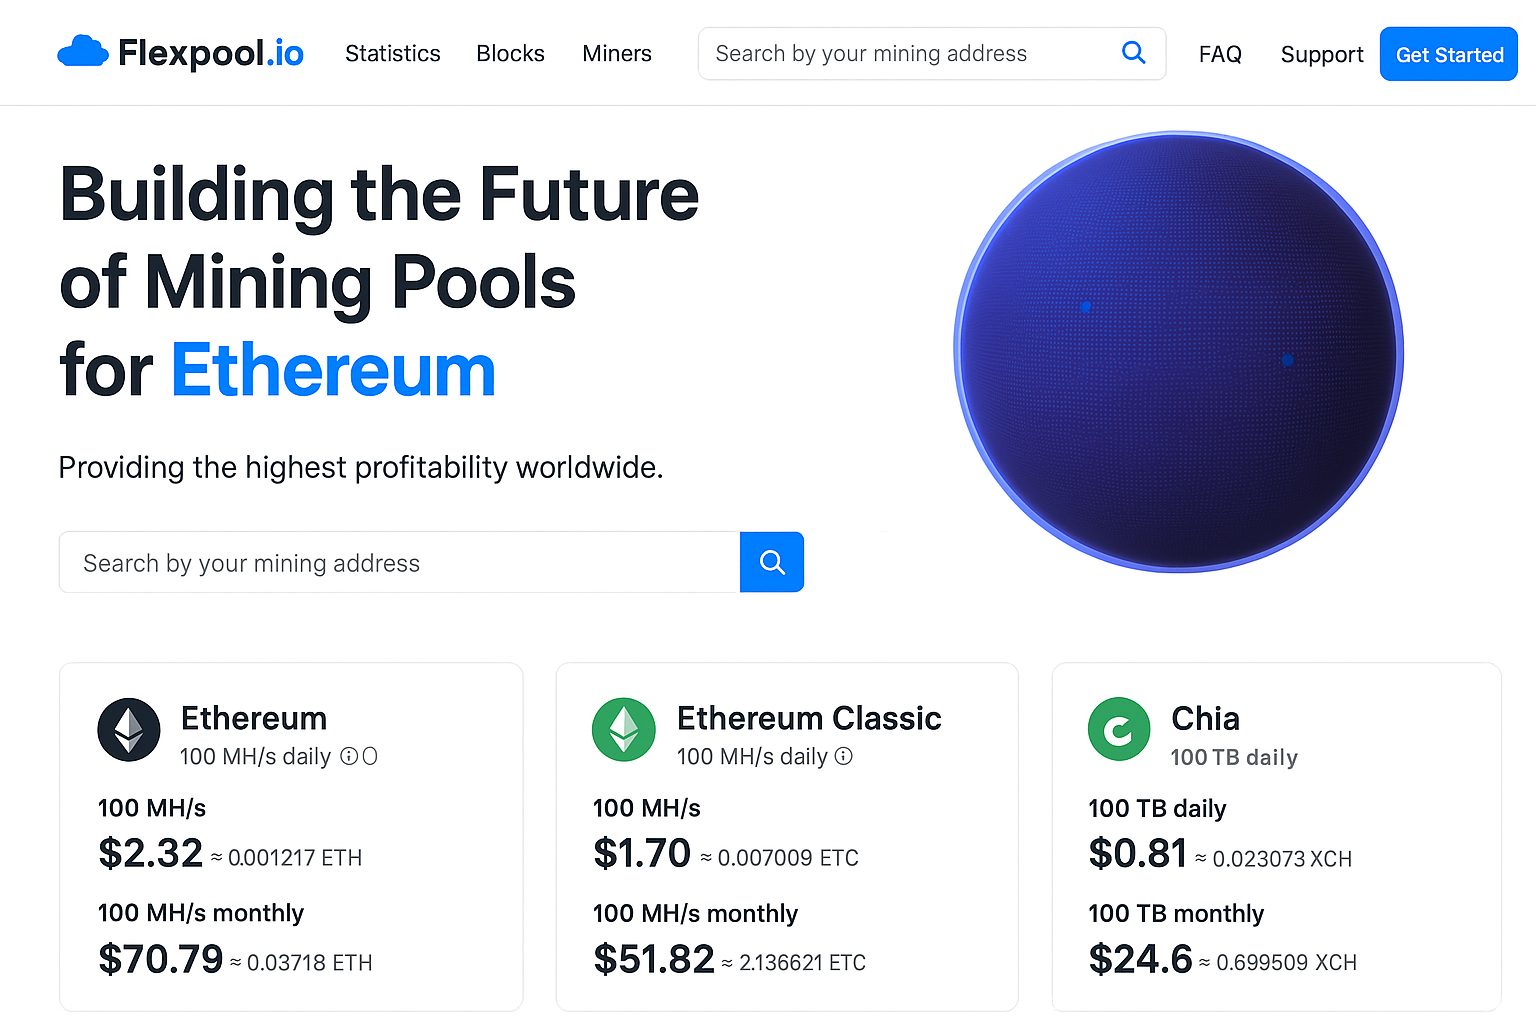Image resolution: width=1536 pixels, height=1024 pixels.
Task: Click the glowing blue sphere graphic
Action: click(1178, 350)
